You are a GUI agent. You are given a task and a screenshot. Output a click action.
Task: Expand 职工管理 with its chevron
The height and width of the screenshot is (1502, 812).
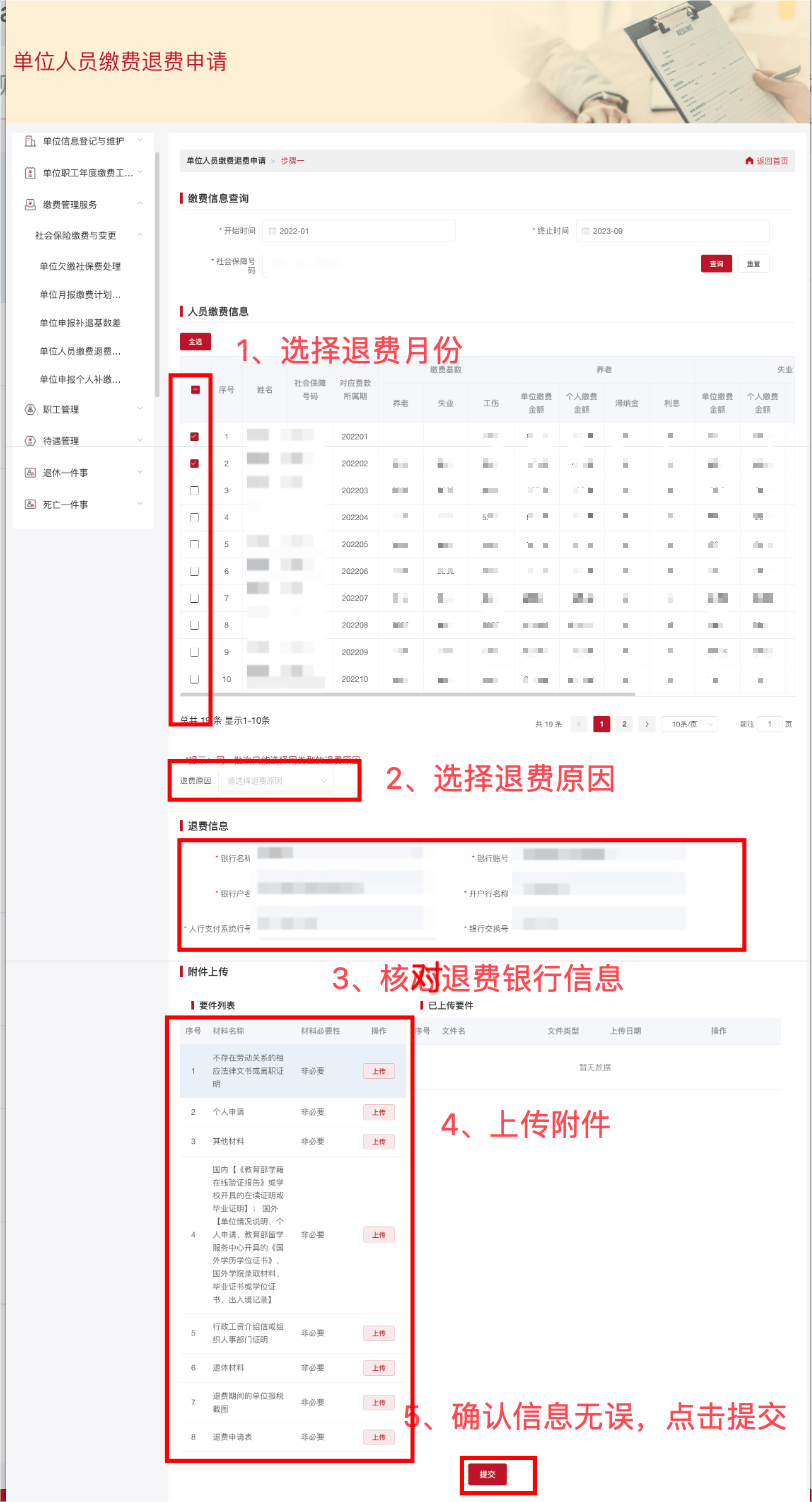point(140,409)
